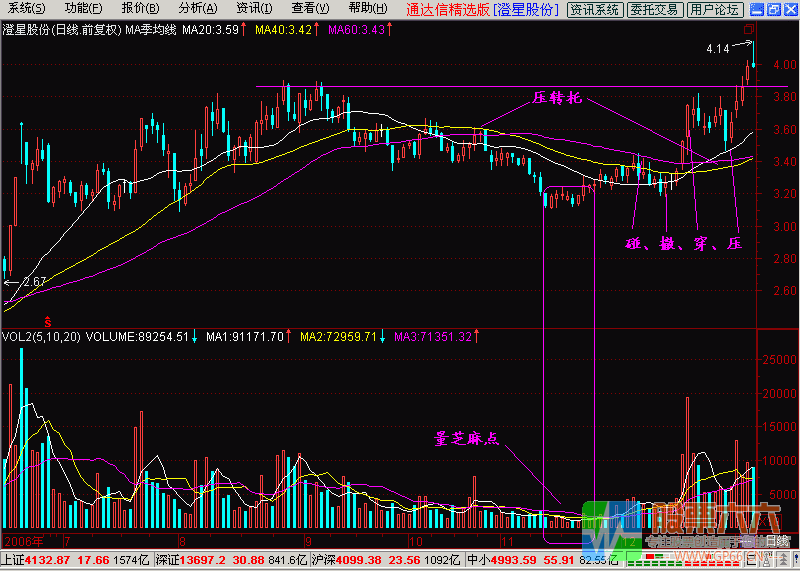Image resolution: width=800 pixels, height=571 pixels.
Task: Click the blue minimize window icon
Action: coord(758,10)
